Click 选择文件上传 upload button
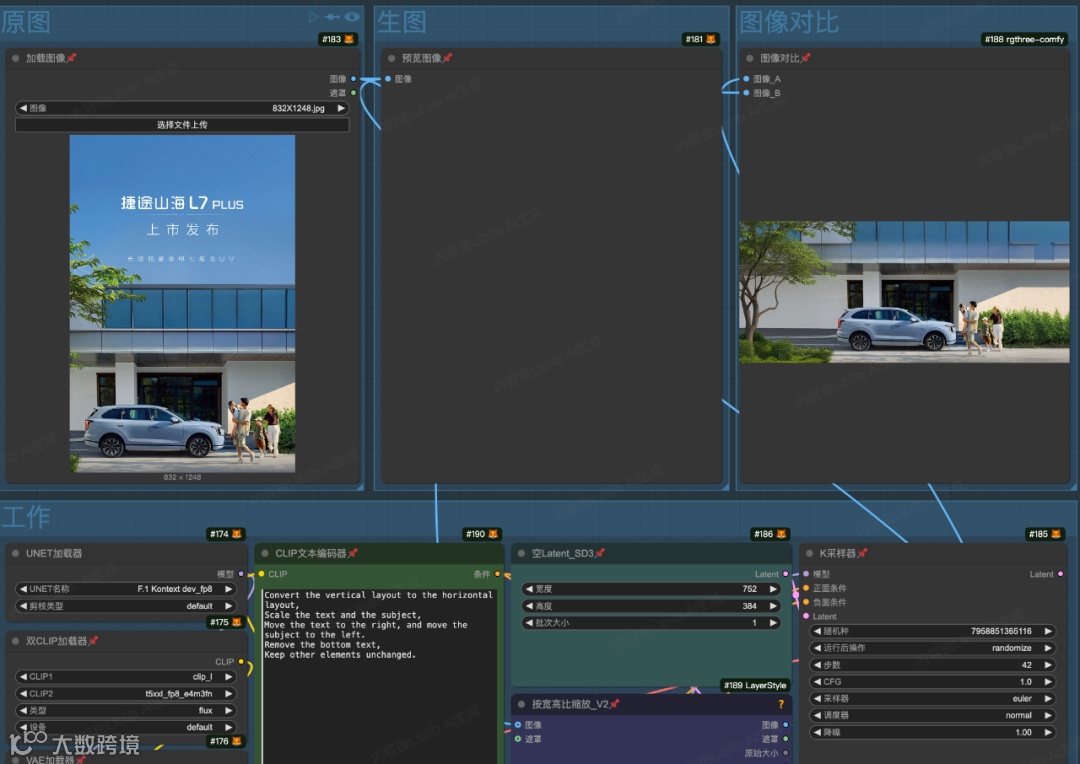Screen dimensions: 1080x764 tap(182, 125)
